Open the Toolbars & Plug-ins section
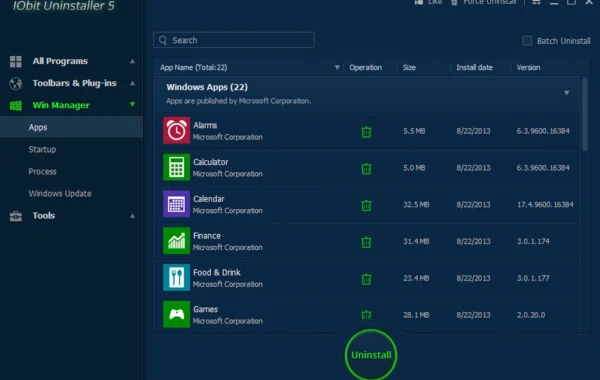 [74, 83]
